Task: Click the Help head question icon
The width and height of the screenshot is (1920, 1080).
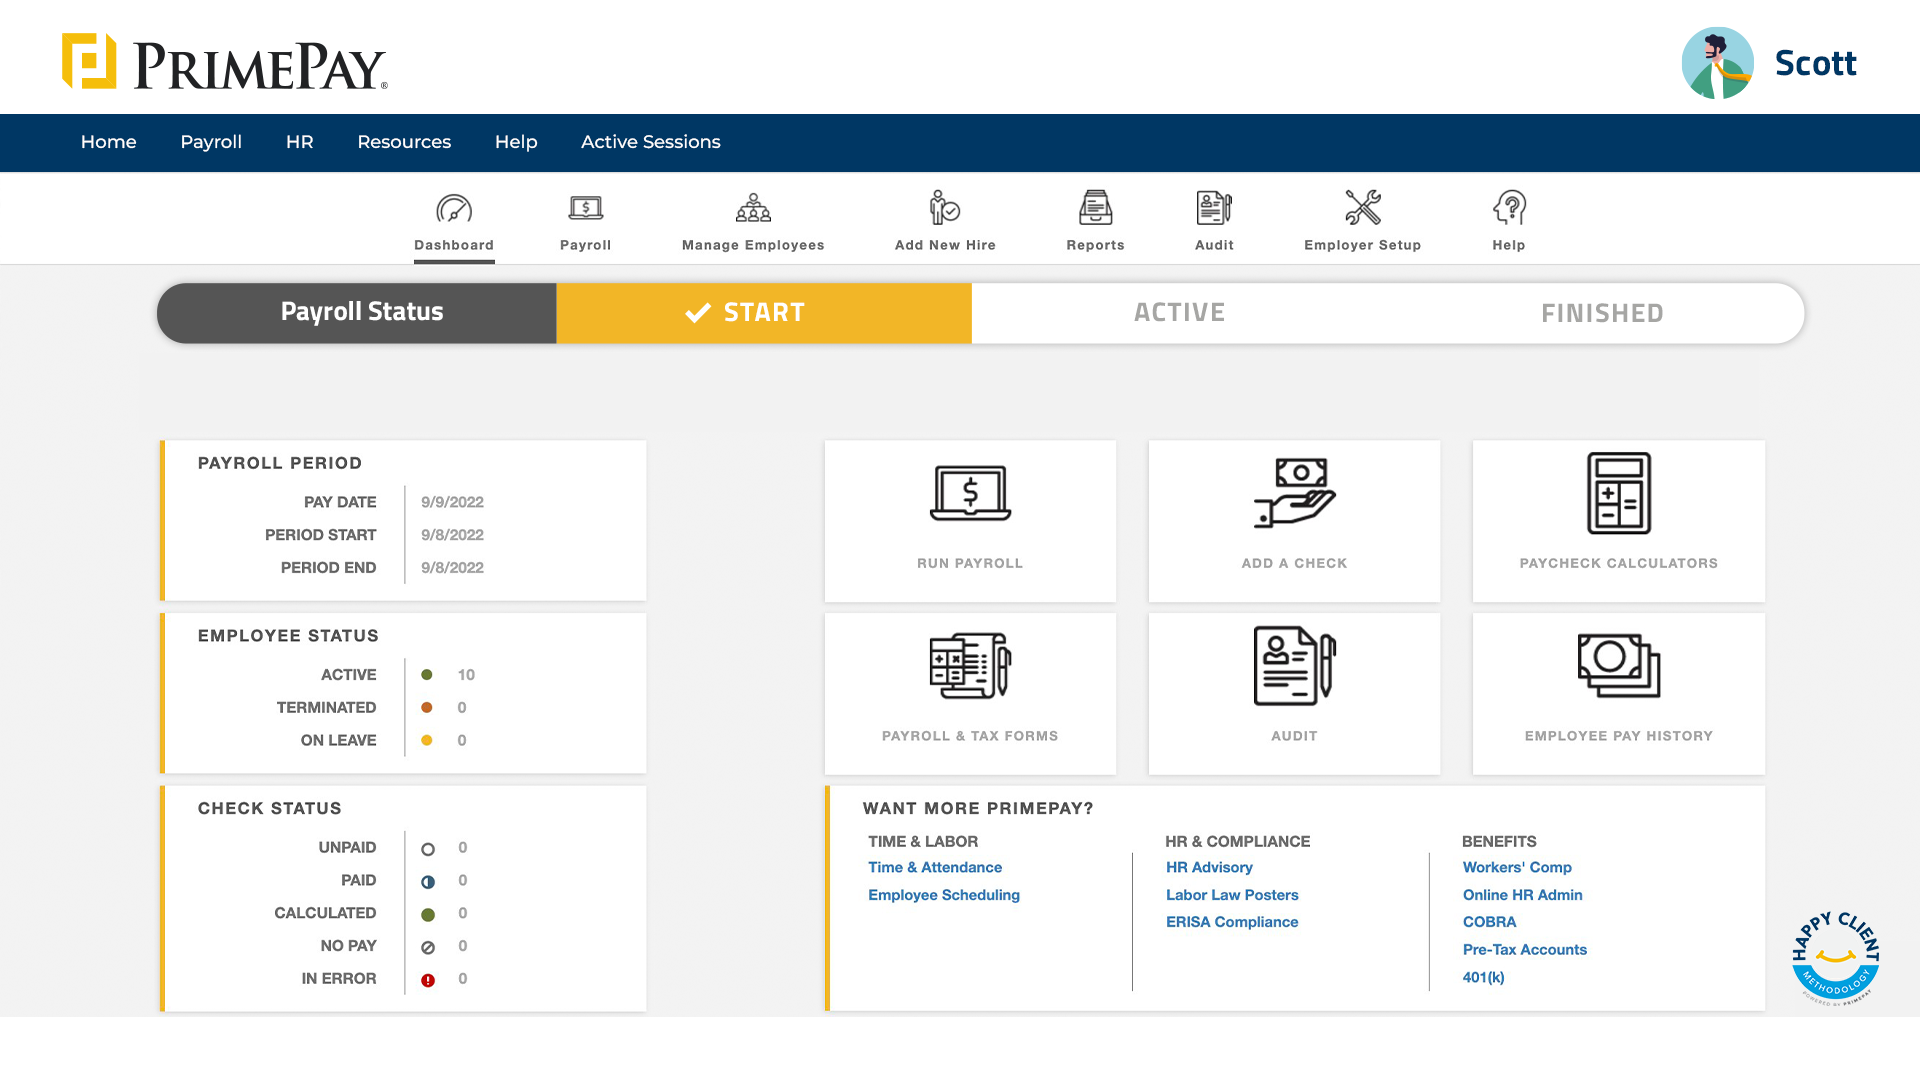Action: click(1509, 209)
